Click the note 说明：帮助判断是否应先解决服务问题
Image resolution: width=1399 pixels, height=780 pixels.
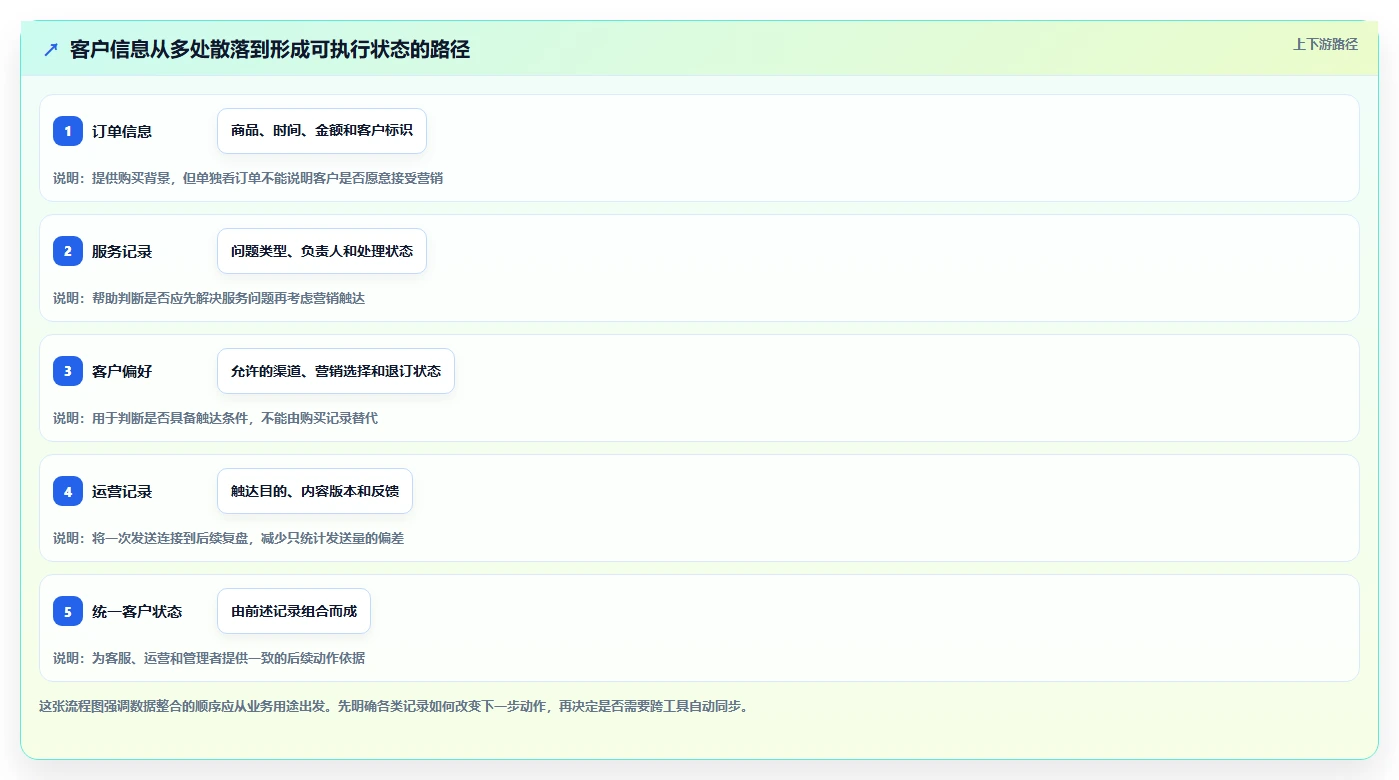(x=209, y=298)
